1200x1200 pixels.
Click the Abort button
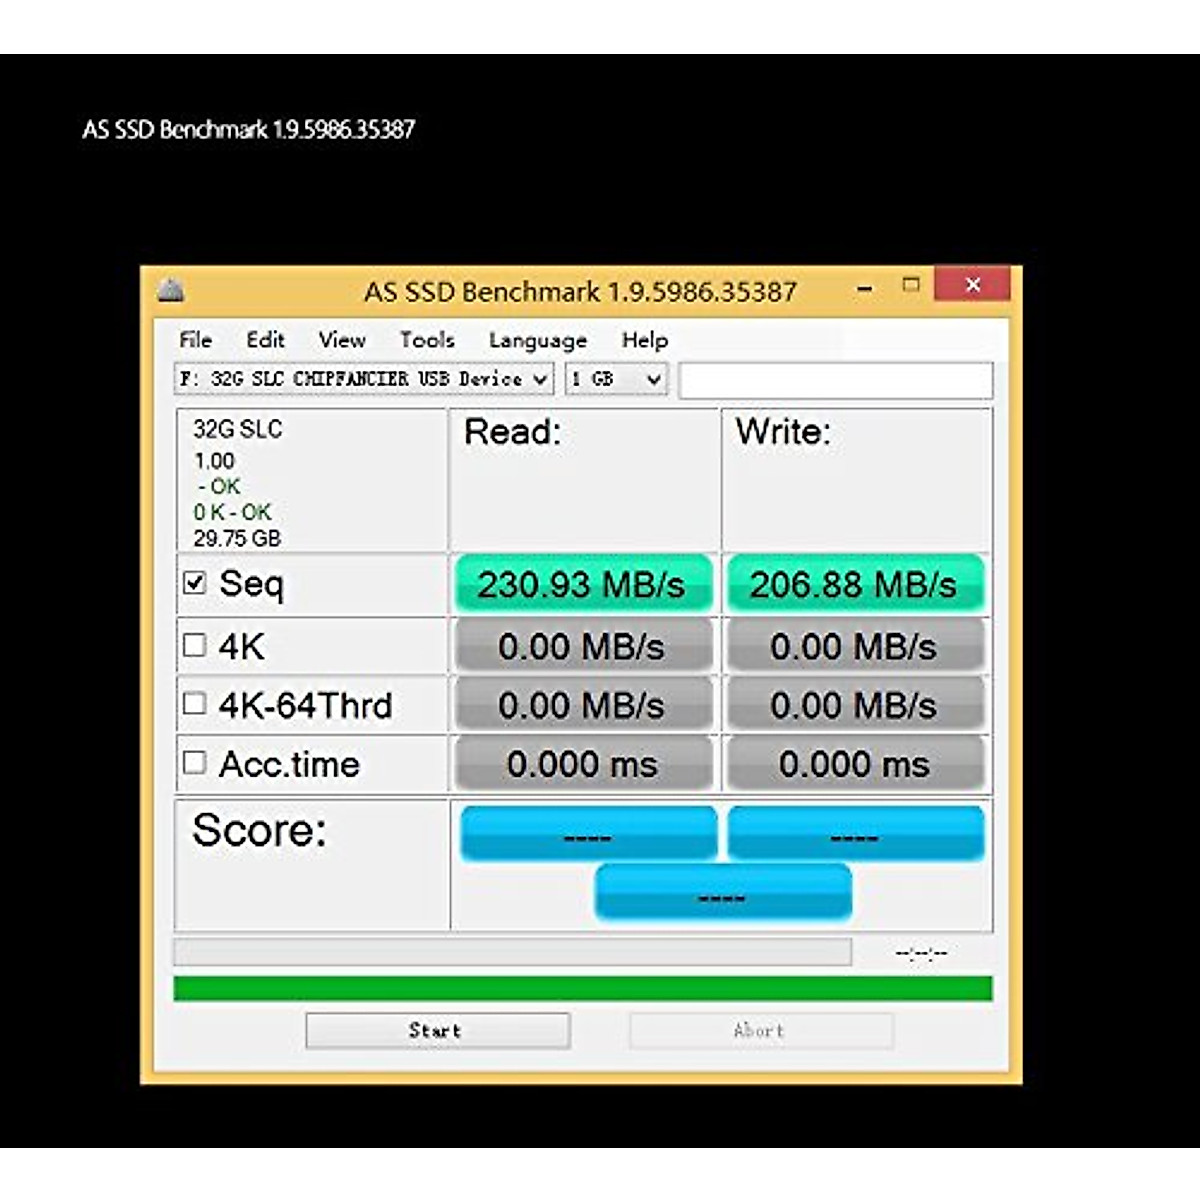760,1030
